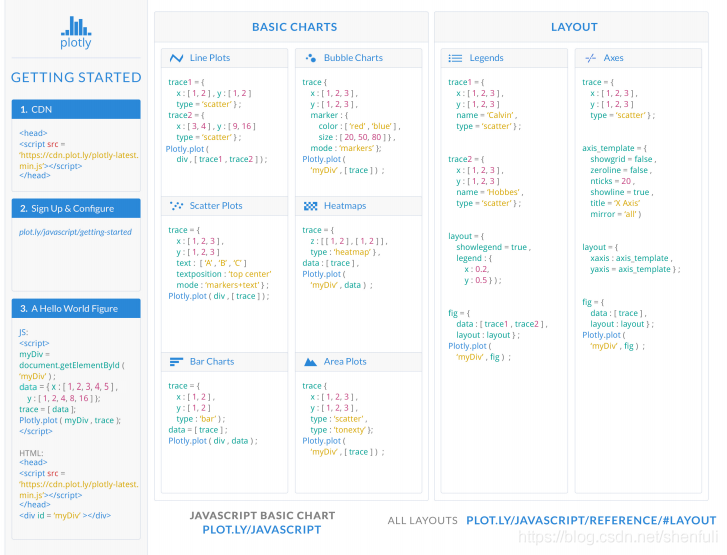Select the 3. A Hello World Figure header

coord(76,308)
